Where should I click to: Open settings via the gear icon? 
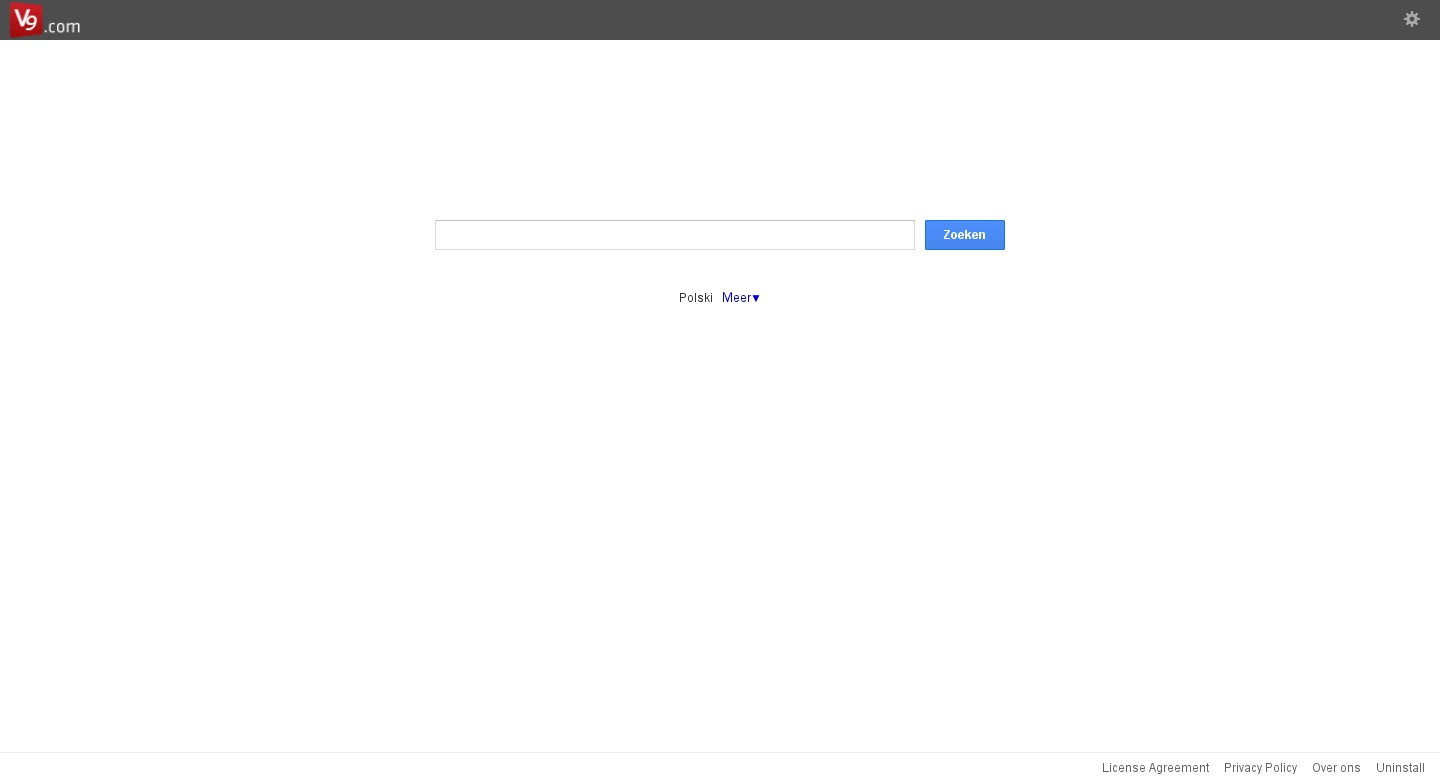(1411, 19)
